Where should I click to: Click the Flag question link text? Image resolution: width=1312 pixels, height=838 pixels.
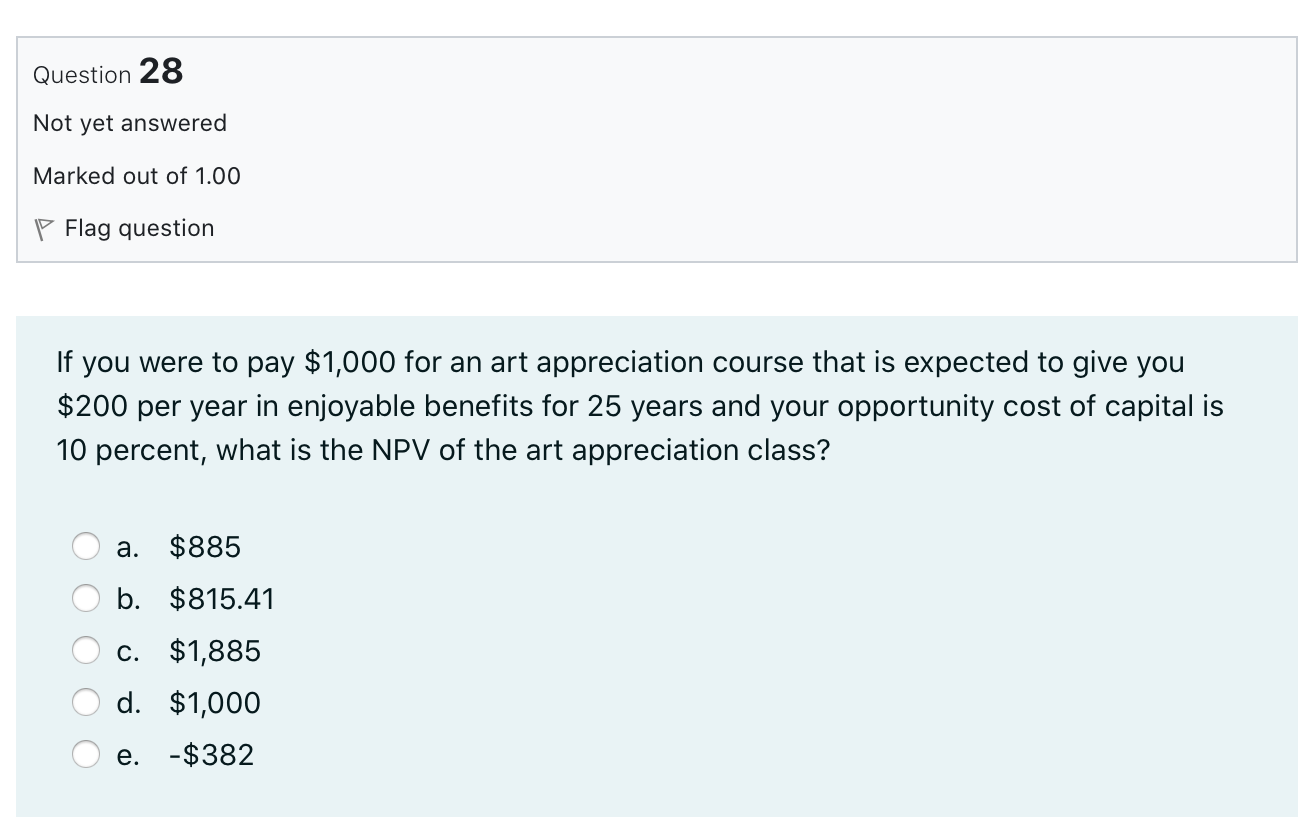coord(139,228)
